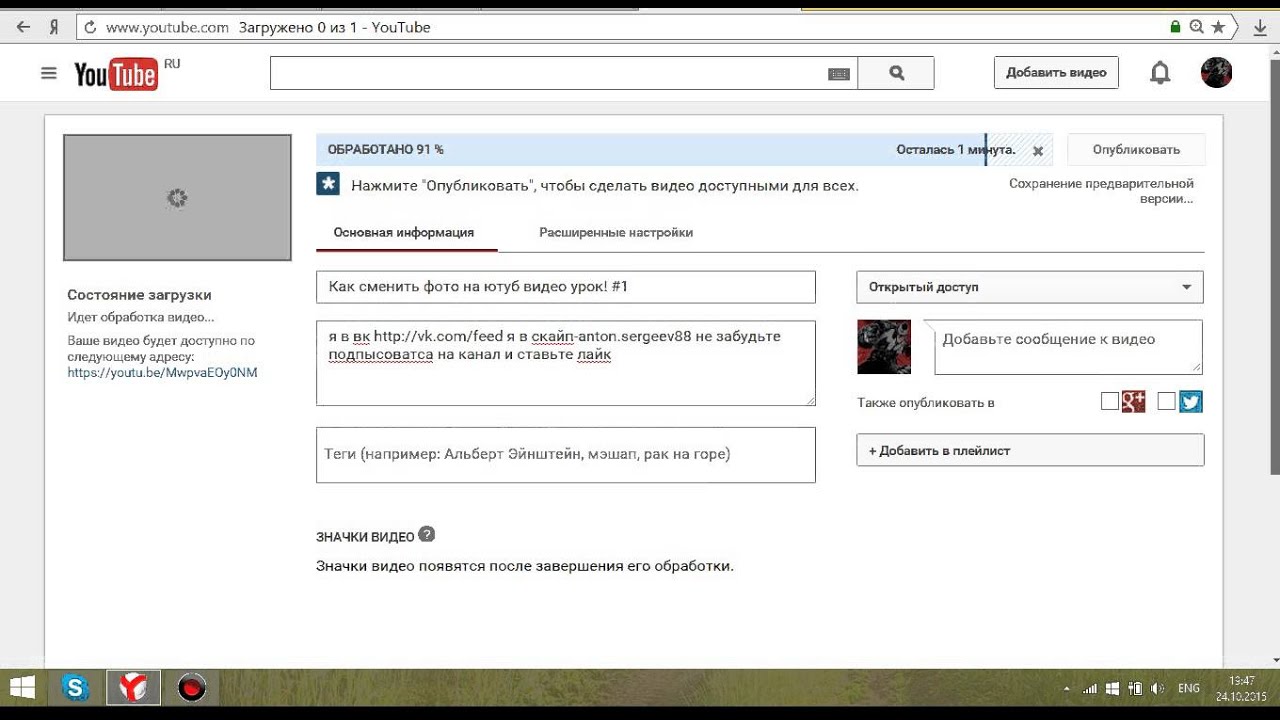Image resolution: width=1280 pixels, height=720 pixels.
Task: Click the Twitter share icon
Action: point(1190,401)
